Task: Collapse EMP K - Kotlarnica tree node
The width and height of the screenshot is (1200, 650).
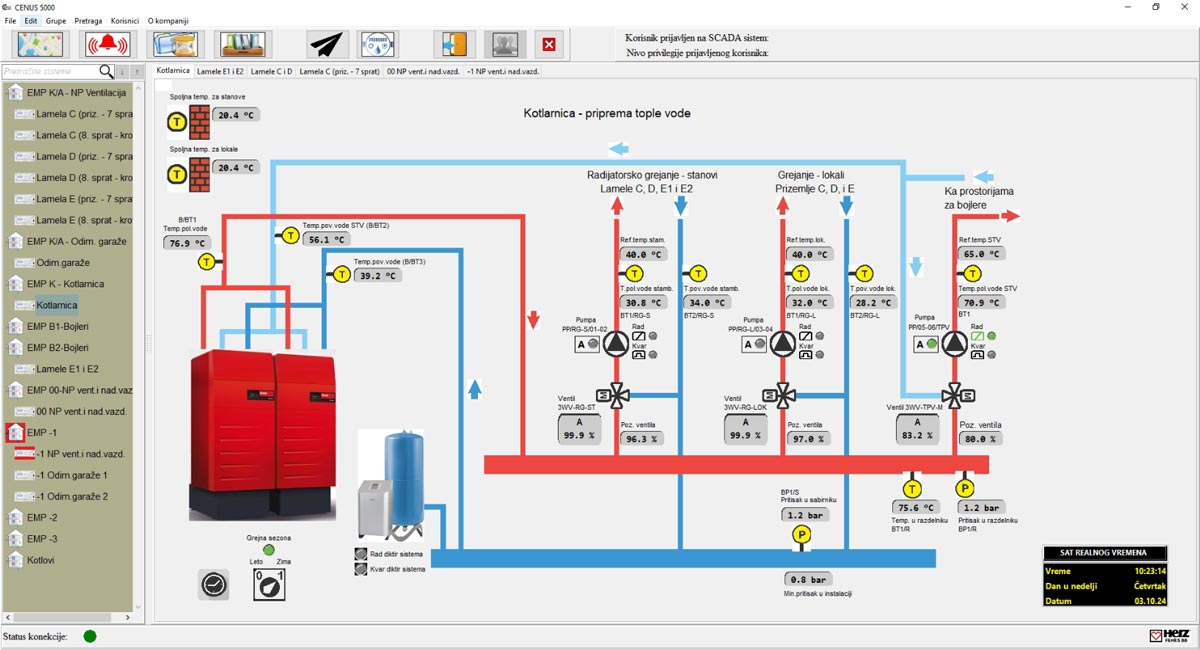Action: point(15,283)
